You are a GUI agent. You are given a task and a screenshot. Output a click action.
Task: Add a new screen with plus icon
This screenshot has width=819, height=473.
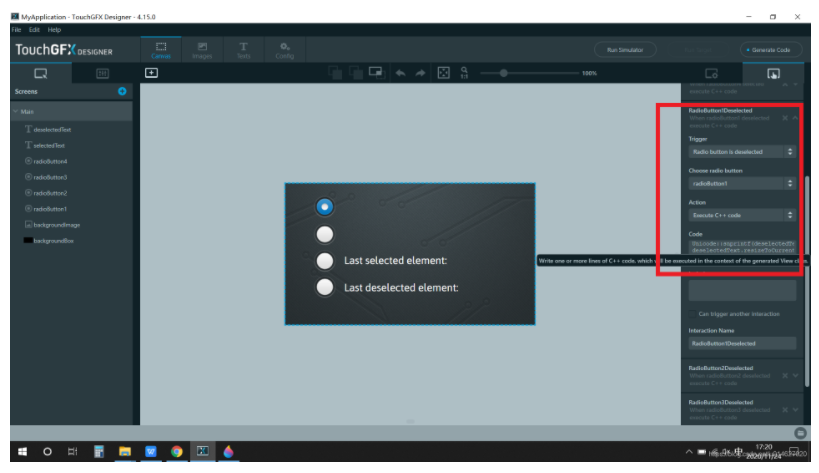point(122,91)
